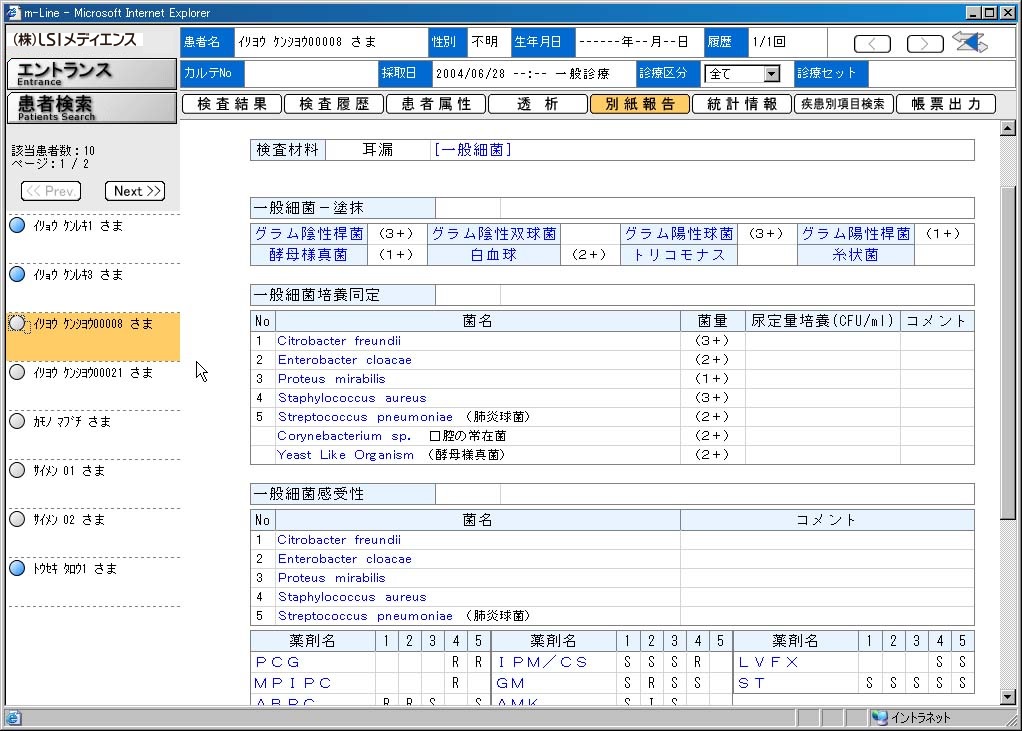Click the 患者検索 Patients Search button
The image size is (1022, 731).
(92, 108)
